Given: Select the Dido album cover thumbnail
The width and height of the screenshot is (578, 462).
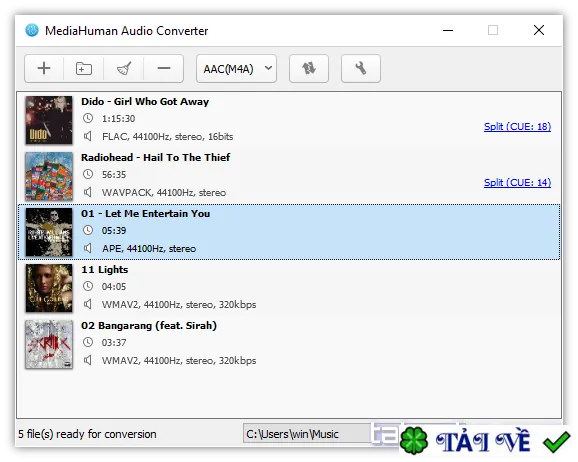Looking at the screenshot, I should pyautogui.click(x=49, y=120).
